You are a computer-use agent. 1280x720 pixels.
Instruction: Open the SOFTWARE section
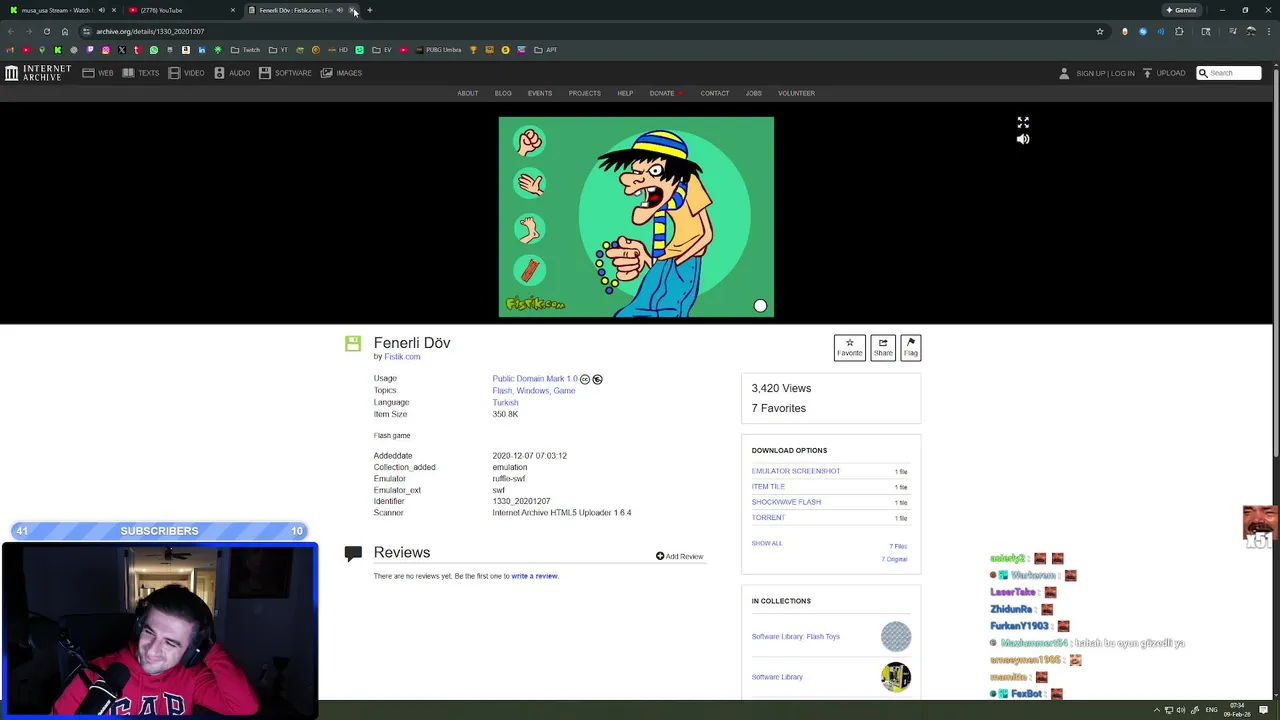pos(286,73)
